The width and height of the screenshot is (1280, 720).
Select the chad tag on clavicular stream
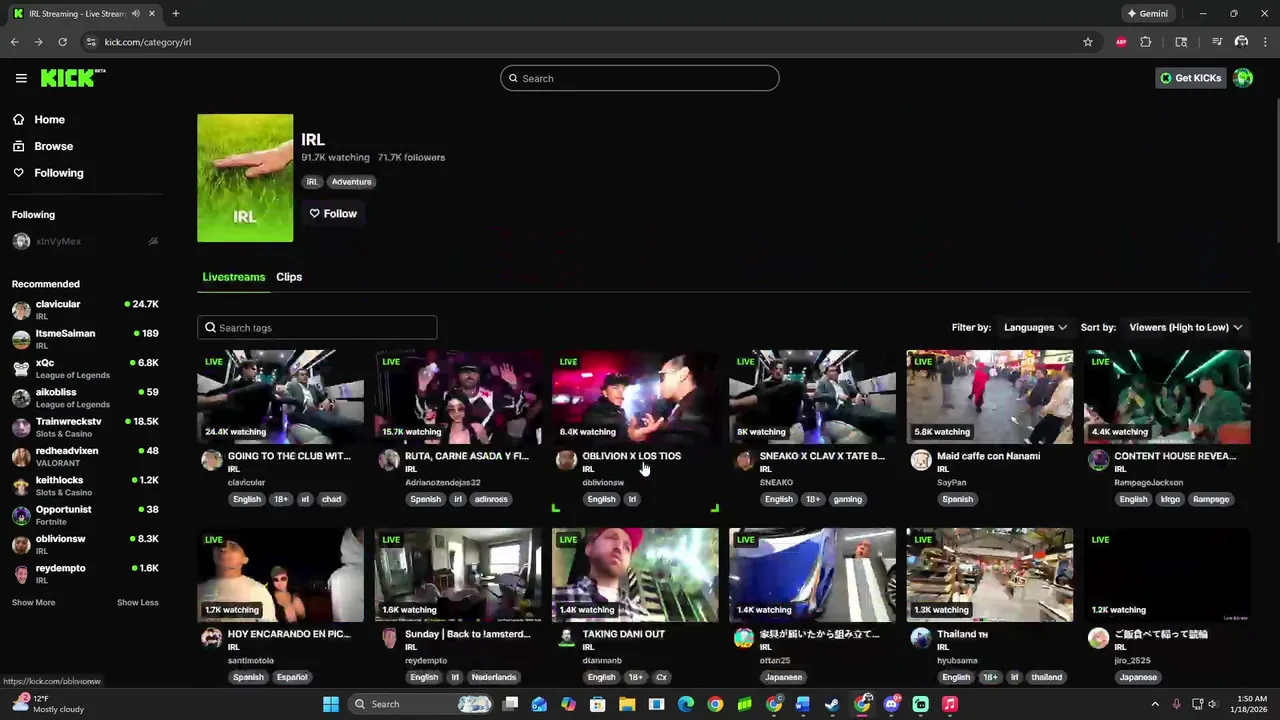(331, 499)
